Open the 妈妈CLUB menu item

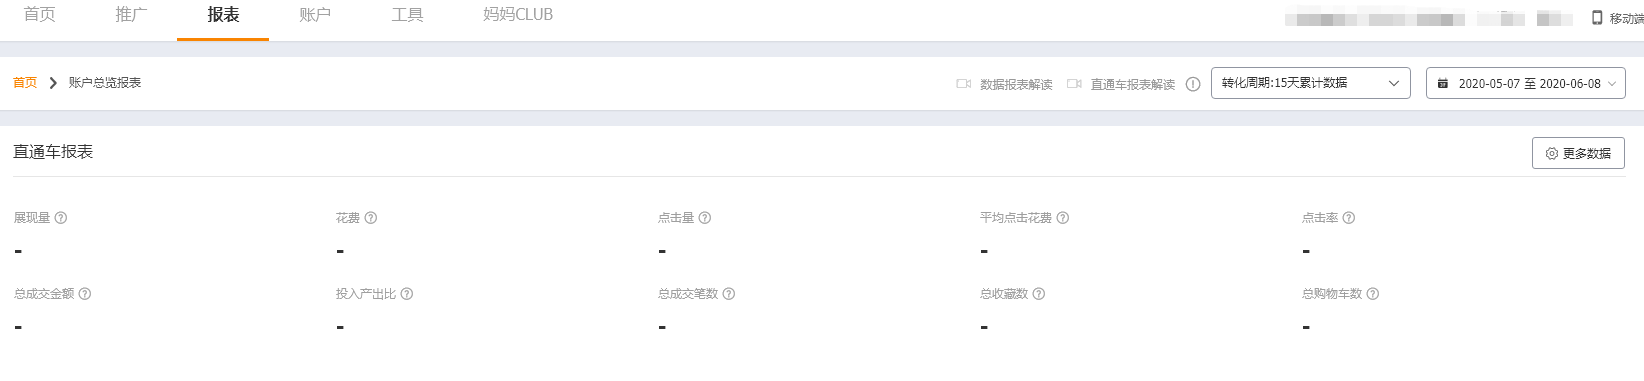click(x=518, y=15)
